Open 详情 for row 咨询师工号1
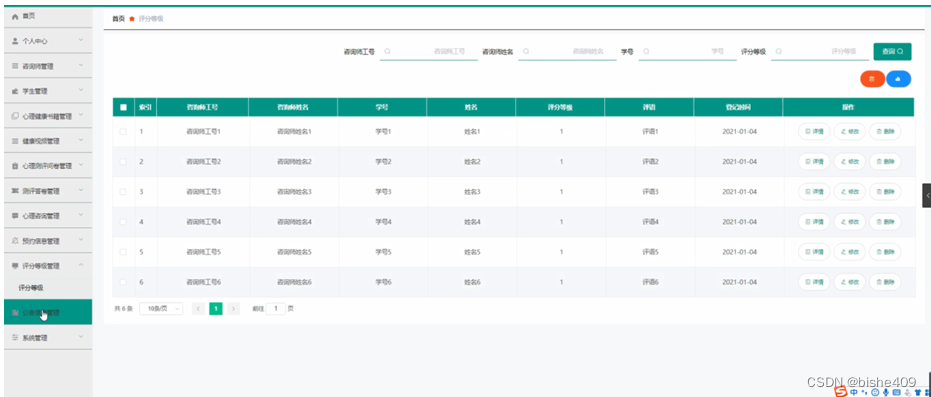Screen dimensions: 931x397 click(x=814, y=131)
